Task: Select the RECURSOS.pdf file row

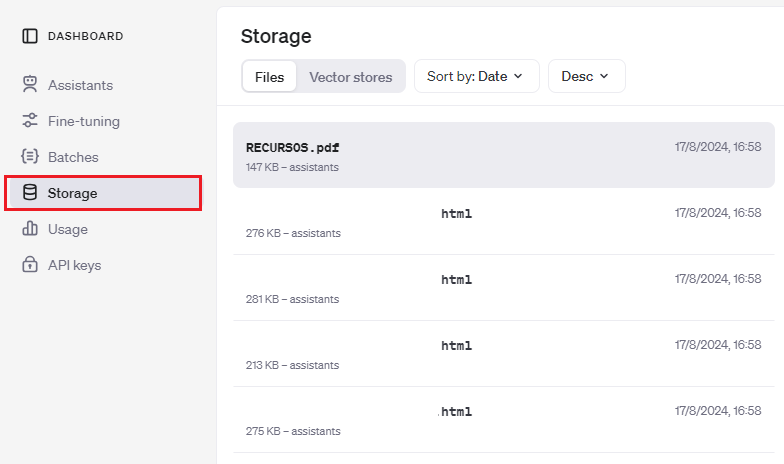Action: pos(504,155)
